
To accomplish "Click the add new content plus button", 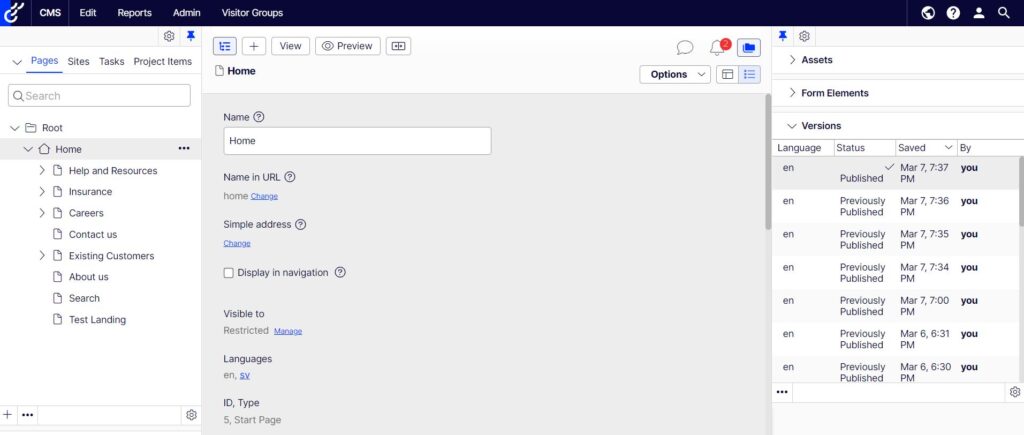I will click(x=254, y=46).
